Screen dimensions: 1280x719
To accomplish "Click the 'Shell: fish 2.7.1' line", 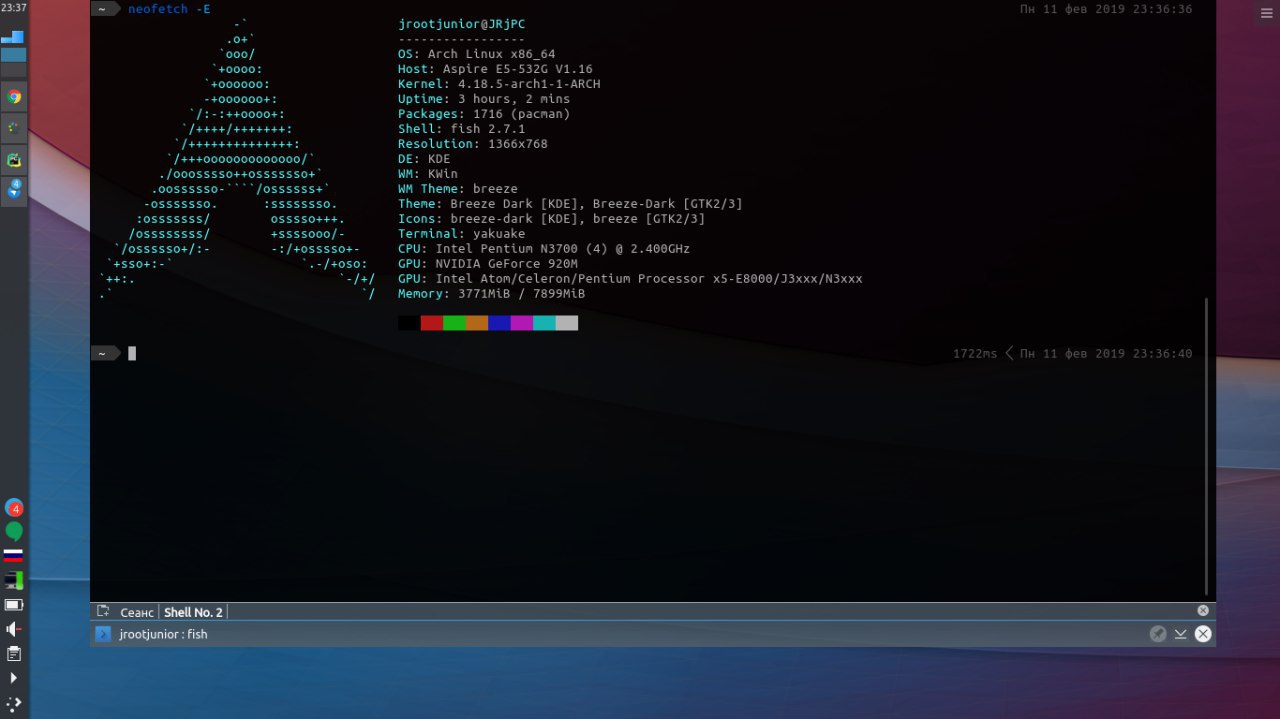I will (461, 129).
